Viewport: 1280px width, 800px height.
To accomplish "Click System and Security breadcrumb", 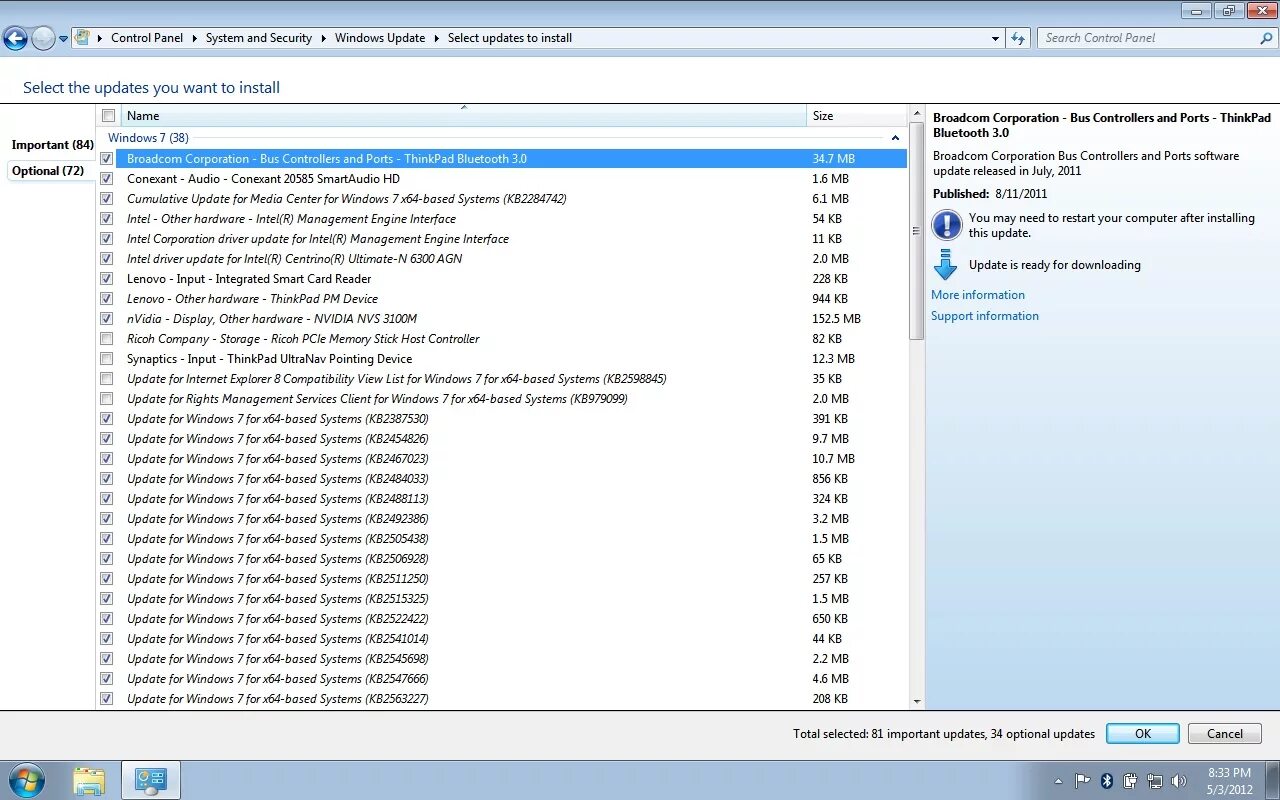I will pos(258,38).
